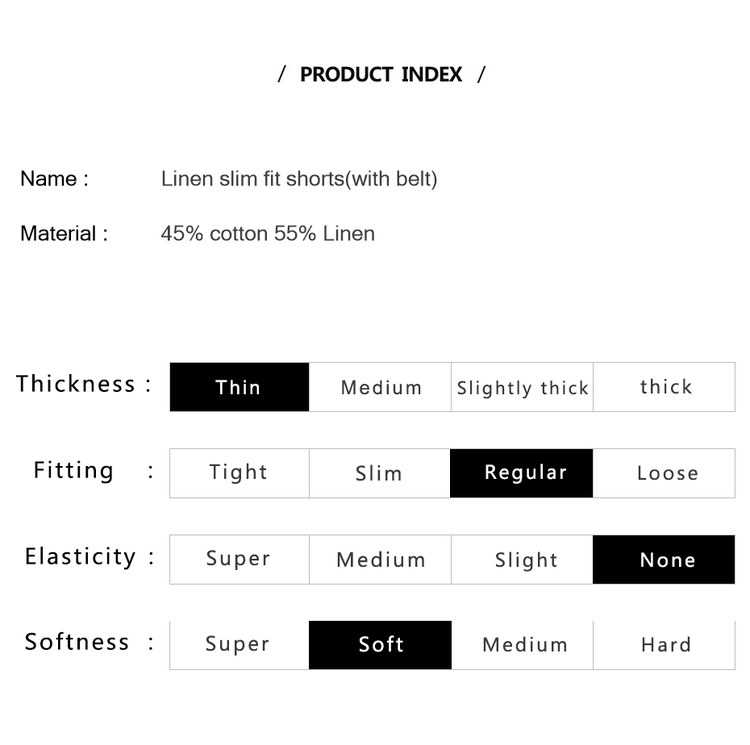Select the Slightly thick option
This screenshot has height=745, width=750.
point(522,387)
